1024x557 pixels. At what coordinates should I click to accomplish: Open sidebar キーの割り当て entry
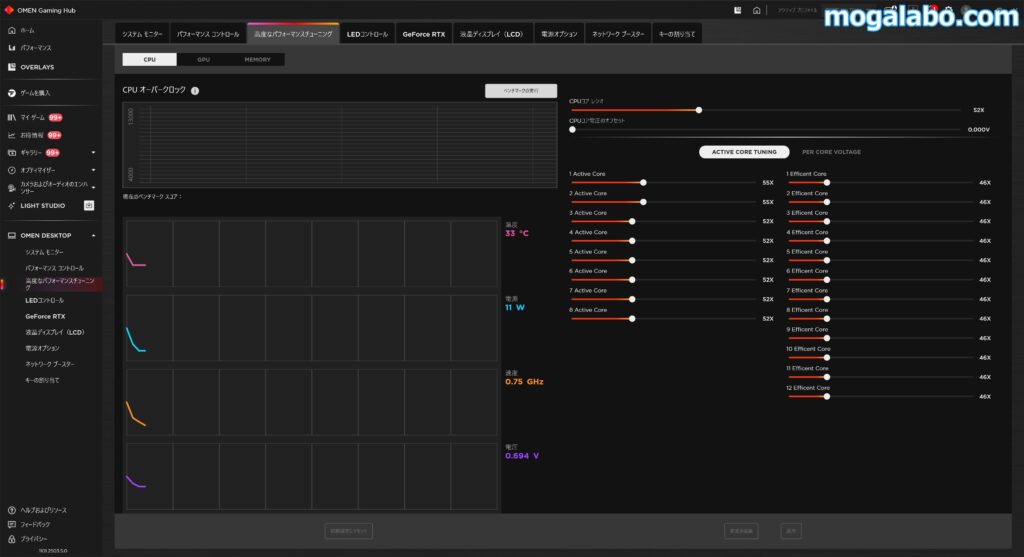(x=42, y=380)
